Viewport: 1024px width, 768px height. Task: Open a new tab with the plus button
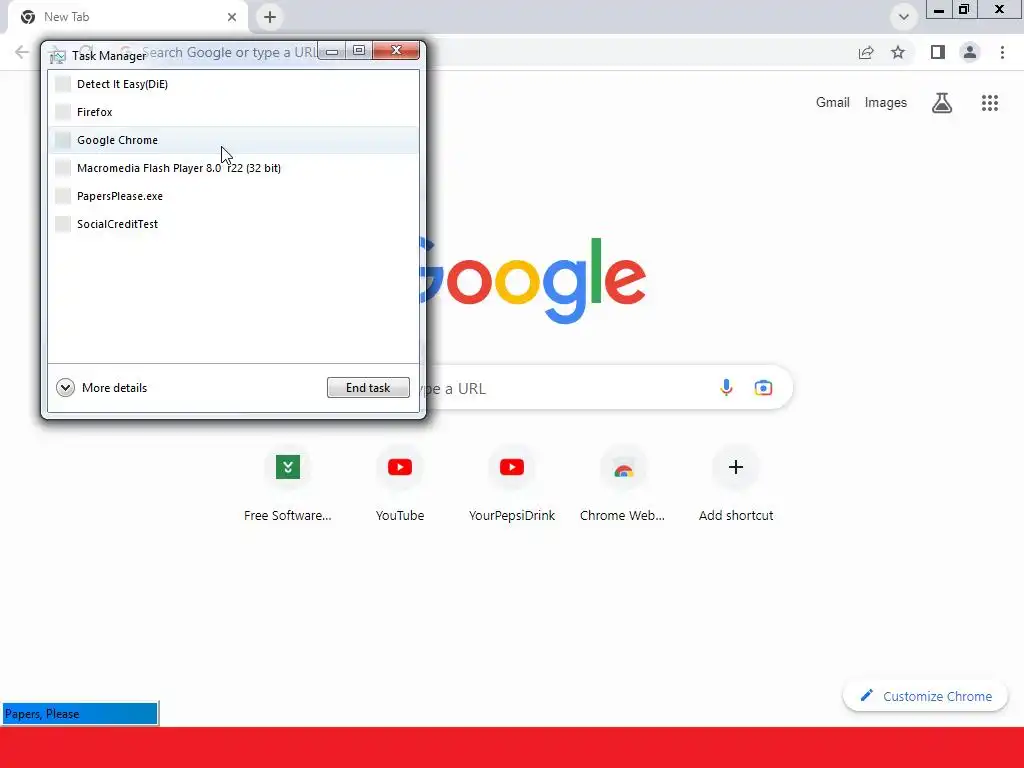(270, 17)
